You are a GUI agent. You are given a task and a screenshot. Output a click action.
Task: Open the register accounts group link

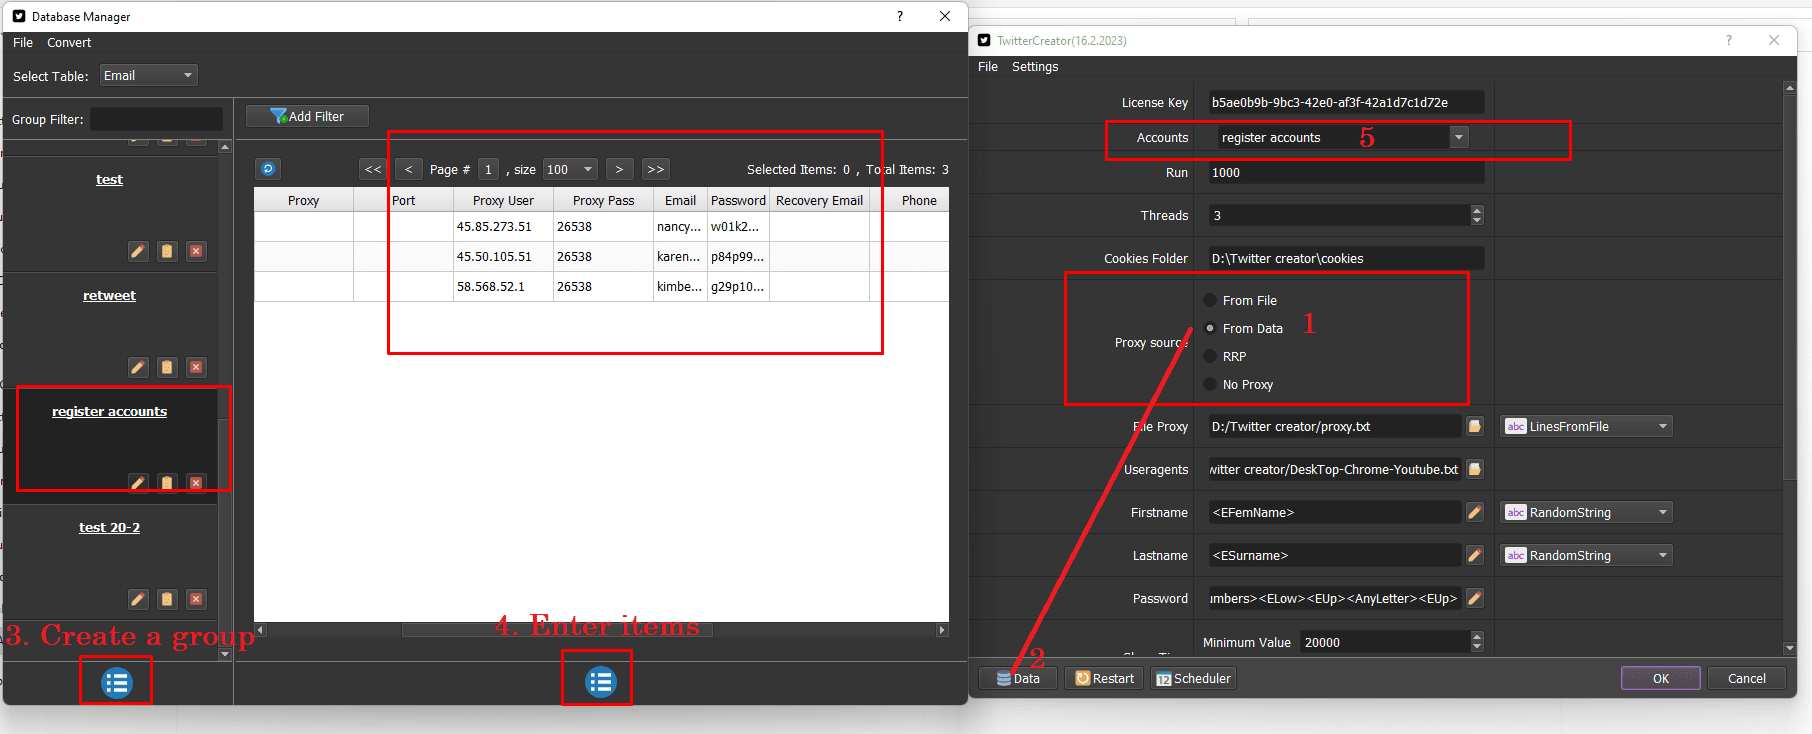109,411
